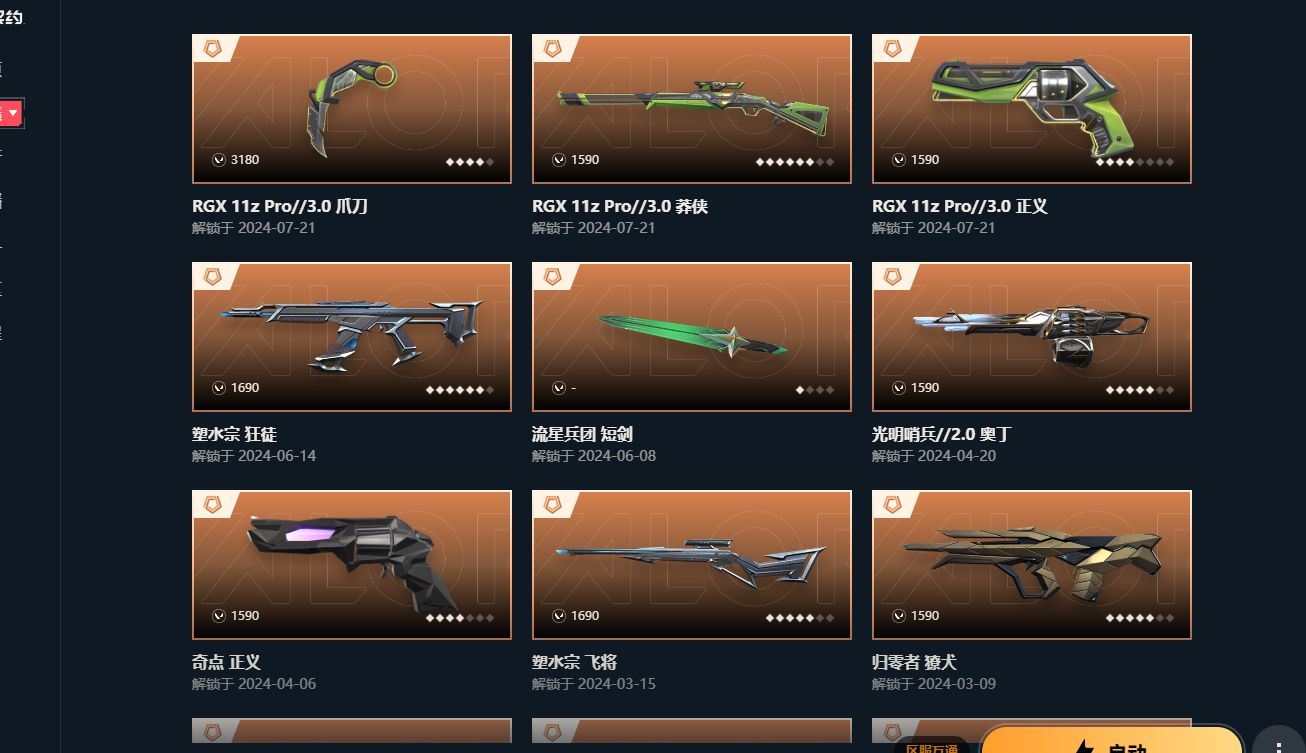
Task: Click the orange 启动 launch button
Action: [x=1110, y=740]
